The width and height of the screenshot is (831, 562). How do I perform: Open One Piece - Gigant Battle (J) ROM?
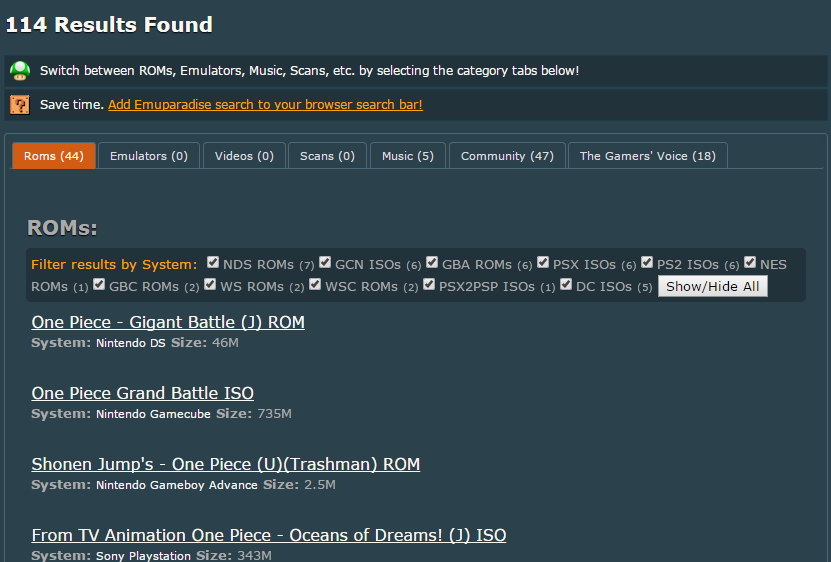pyautogui.click(x=168, y=322)
